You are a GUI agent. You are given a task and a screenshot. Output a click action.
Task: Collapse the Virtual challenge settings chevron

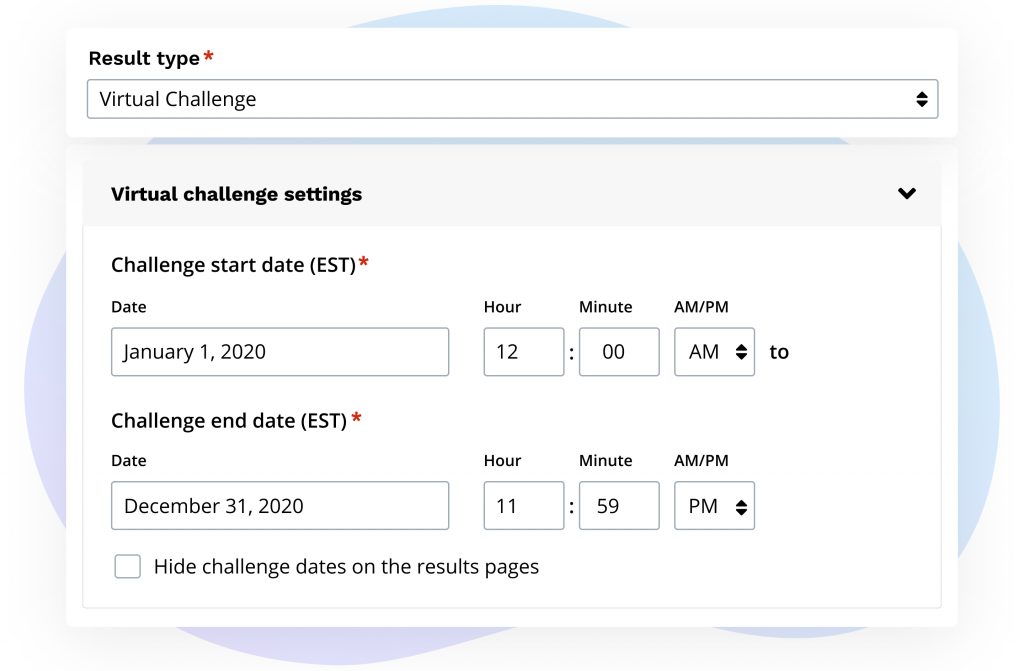906,194
